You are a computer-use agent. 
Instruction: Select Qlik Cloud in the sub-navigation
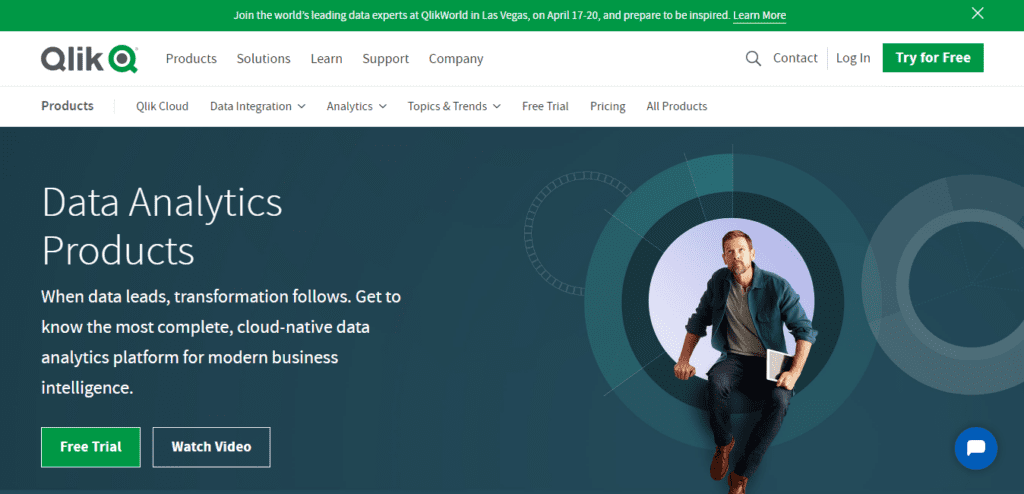coord(162,106)
